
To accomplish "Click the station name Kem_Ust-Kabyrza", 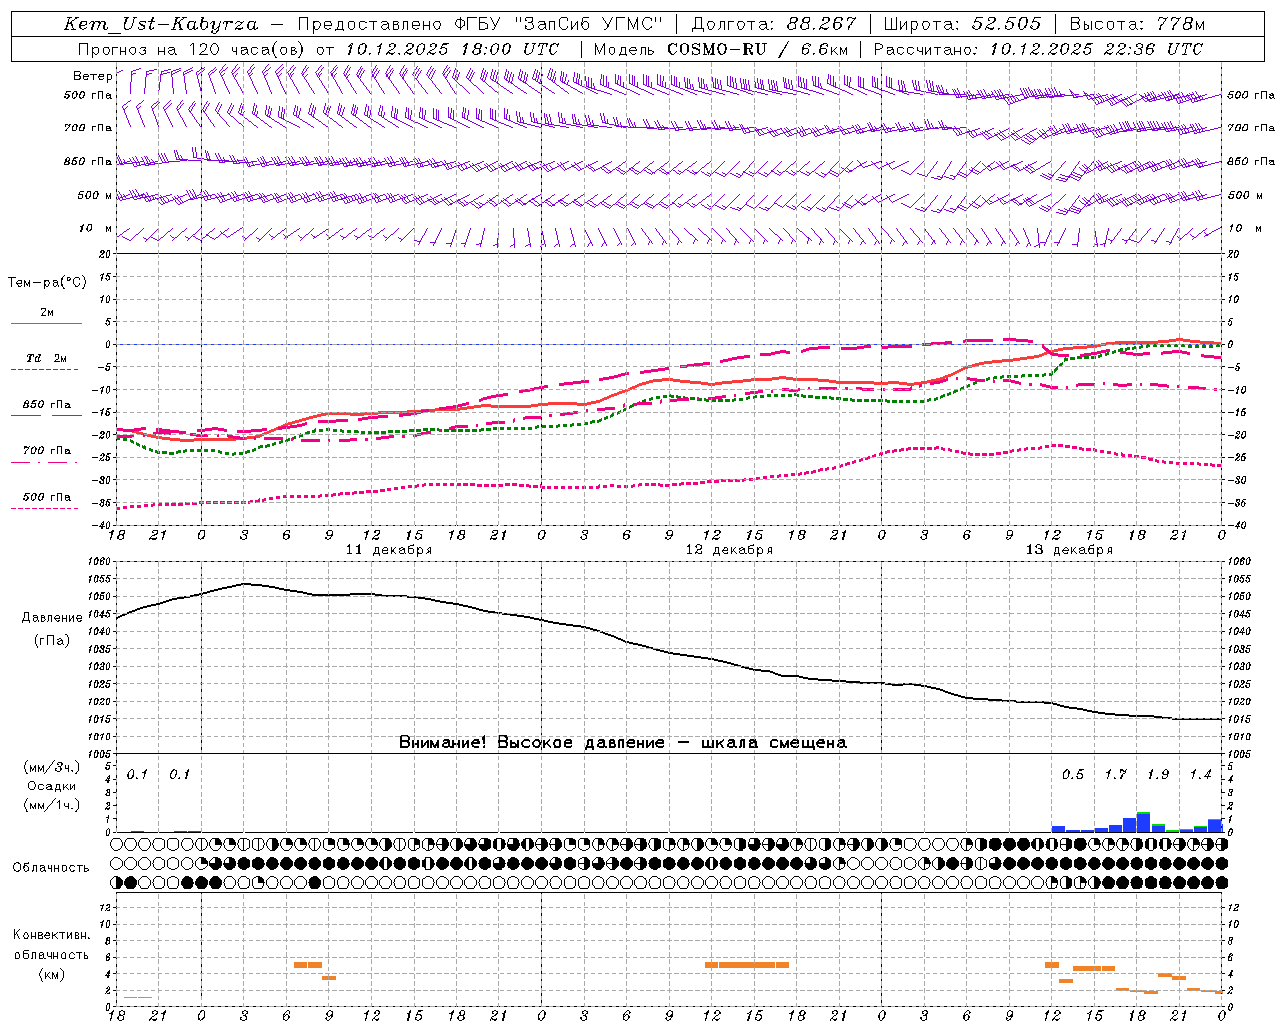I will pyautogui.click(x=161, y=24).
